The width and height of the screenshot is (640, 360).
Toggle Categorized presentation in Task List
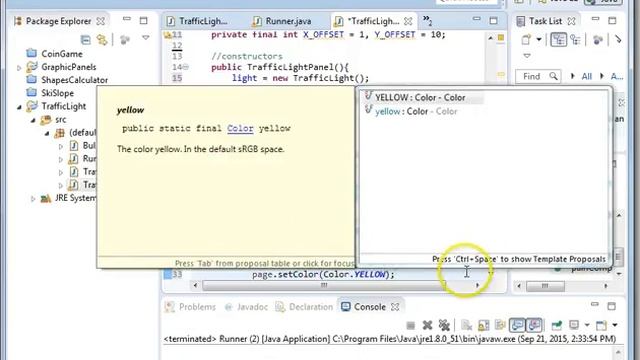coord(558,40)
